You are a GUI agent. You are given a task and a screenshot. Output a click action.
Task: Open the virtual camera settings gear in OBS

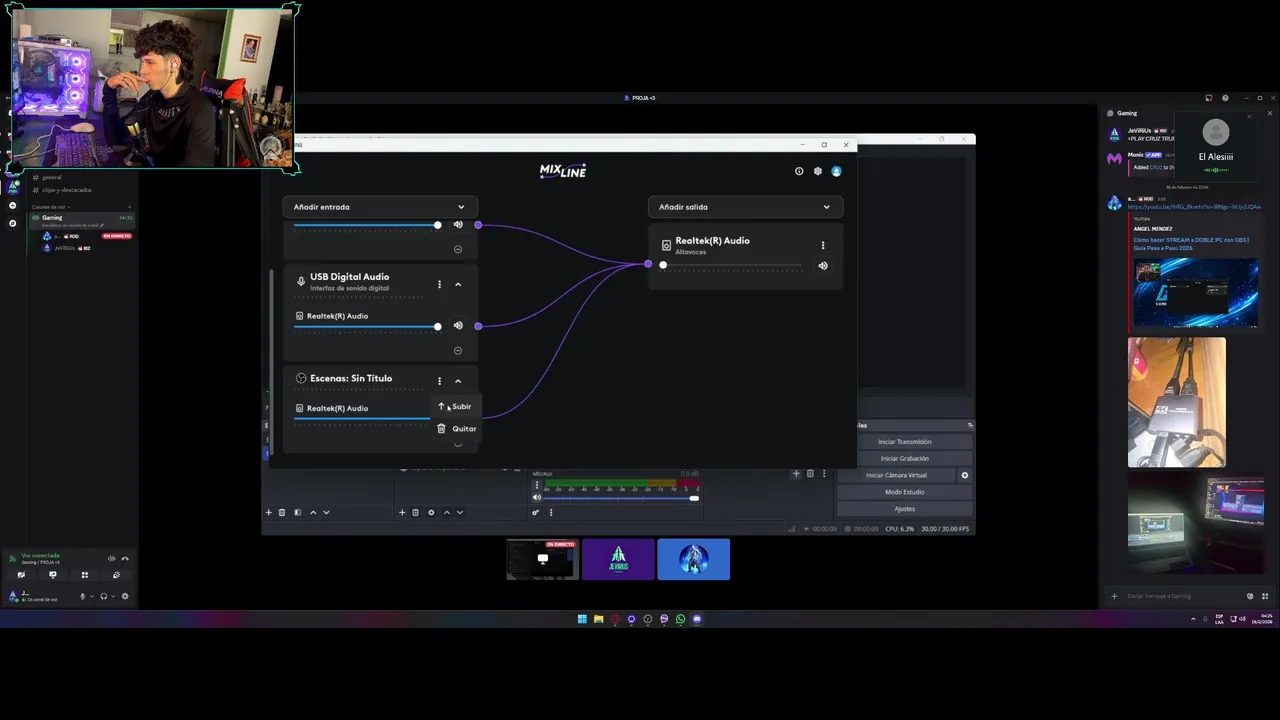(965, 475)
